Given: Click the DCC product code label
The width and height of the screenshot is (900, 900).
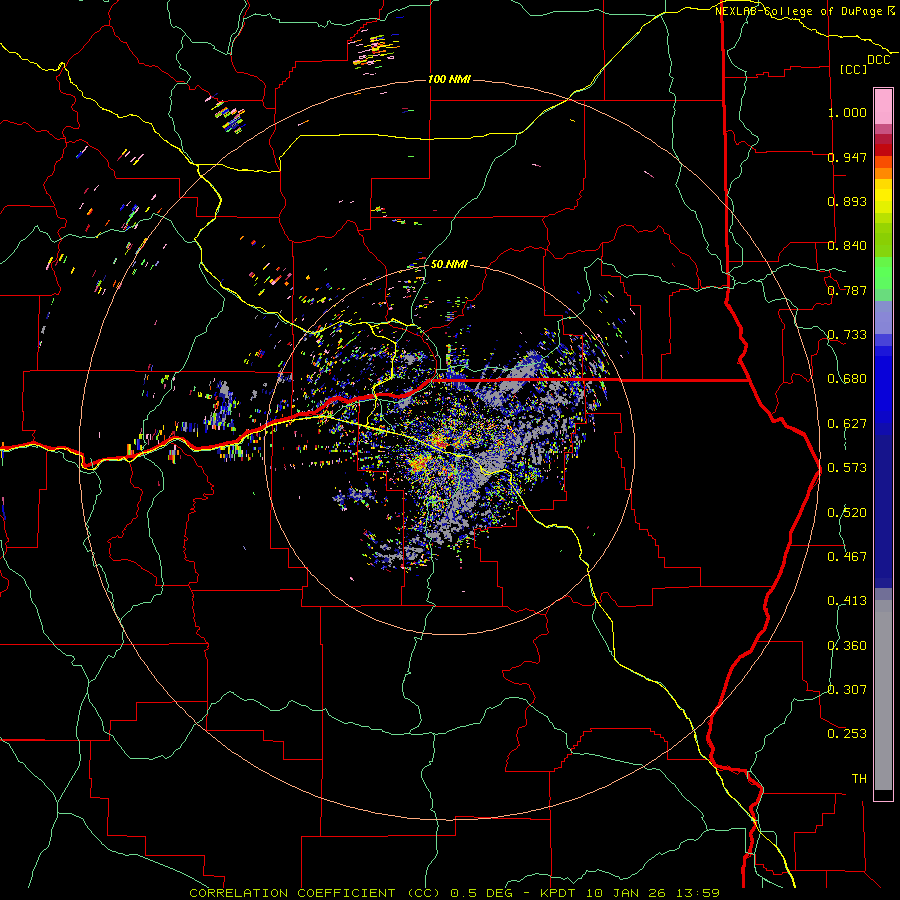Looking at the screenshot, I should (x=879, y=60).
